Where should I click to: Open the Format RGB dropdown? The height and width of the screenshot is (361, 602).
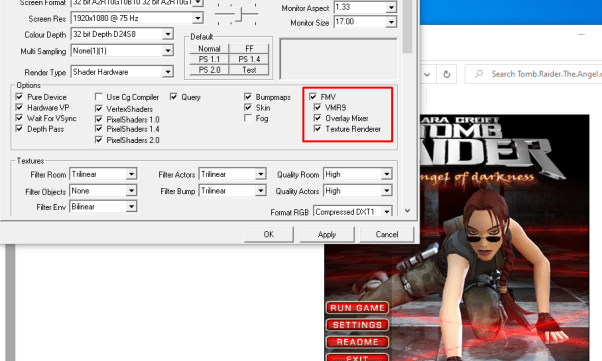click(x=386, y=211)
